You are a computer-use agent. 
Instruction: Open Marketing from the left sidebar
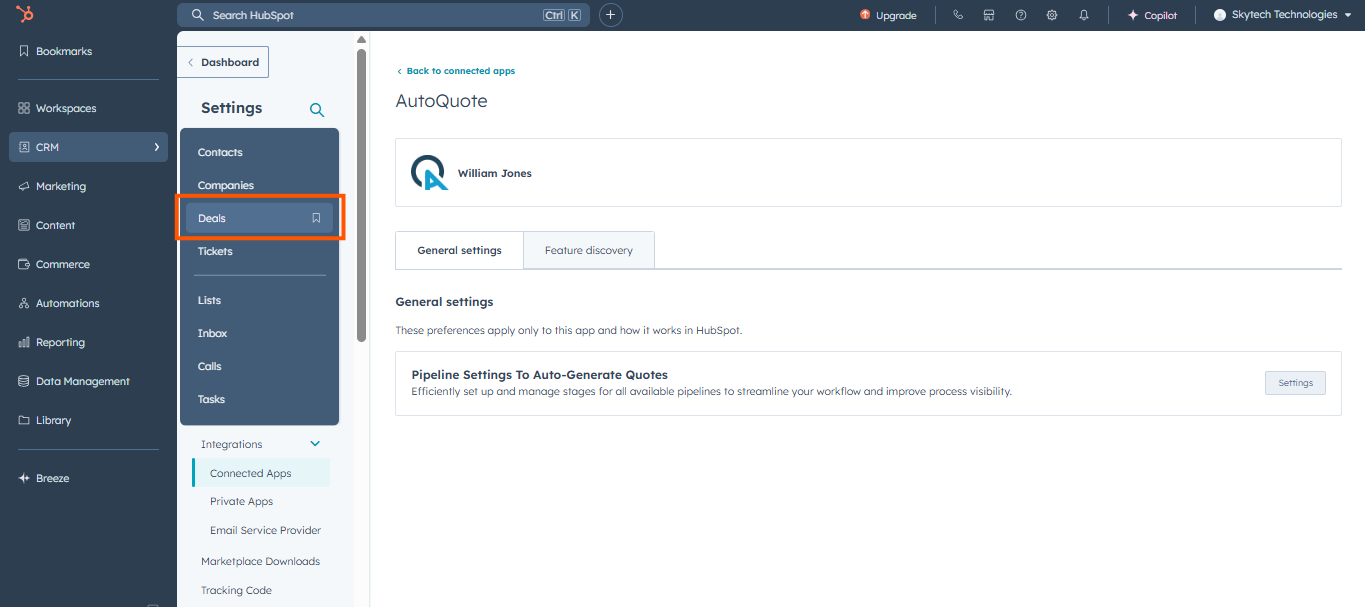[x=58, y=185]
